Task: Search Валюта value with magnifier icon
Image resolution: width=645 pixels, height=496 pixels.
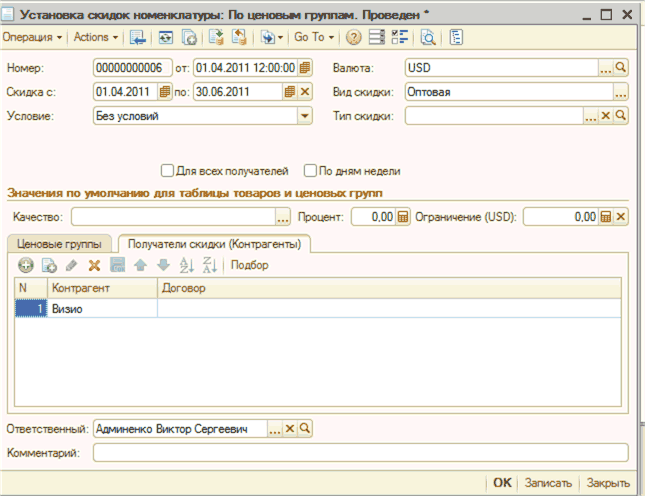Action: point(620,68)
